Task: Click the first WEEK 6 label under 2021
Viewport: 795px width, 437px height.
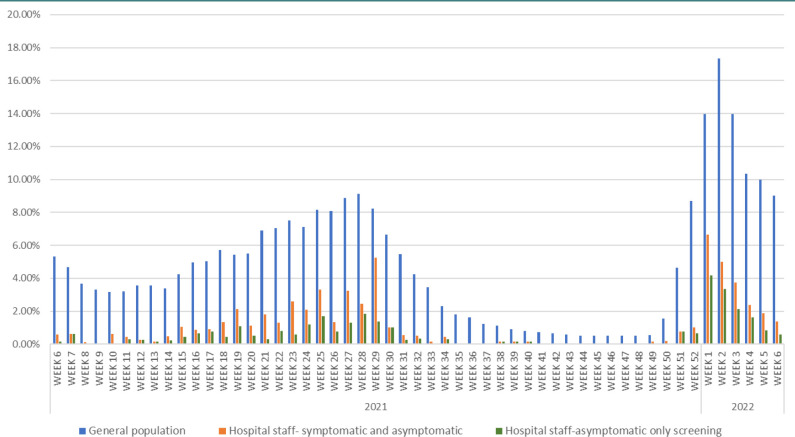Action: [57, 367]
